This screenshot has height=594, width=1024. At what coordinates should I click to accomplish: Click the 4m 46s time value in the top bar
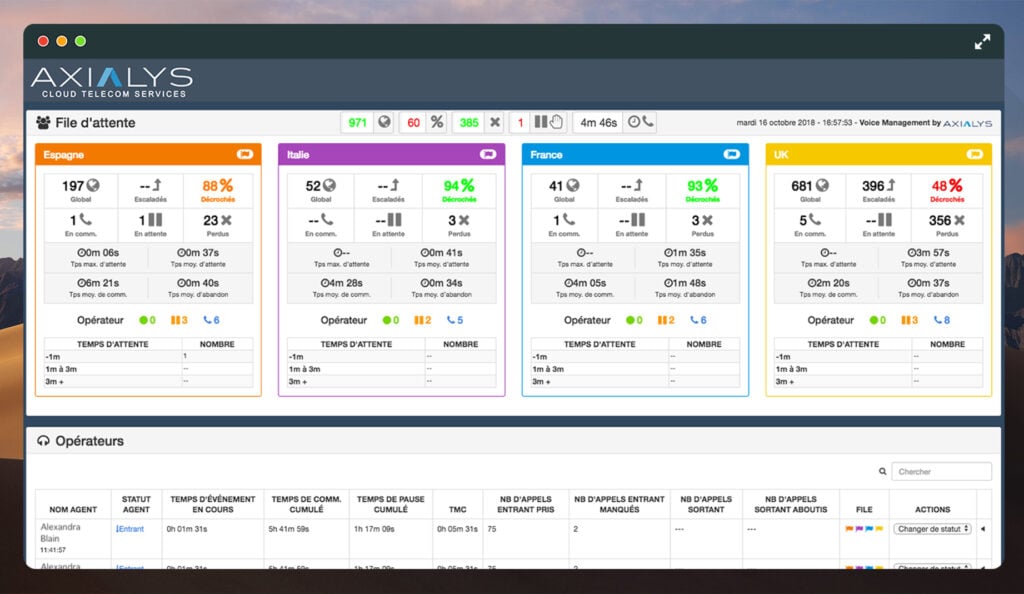[x=598, y=122]
